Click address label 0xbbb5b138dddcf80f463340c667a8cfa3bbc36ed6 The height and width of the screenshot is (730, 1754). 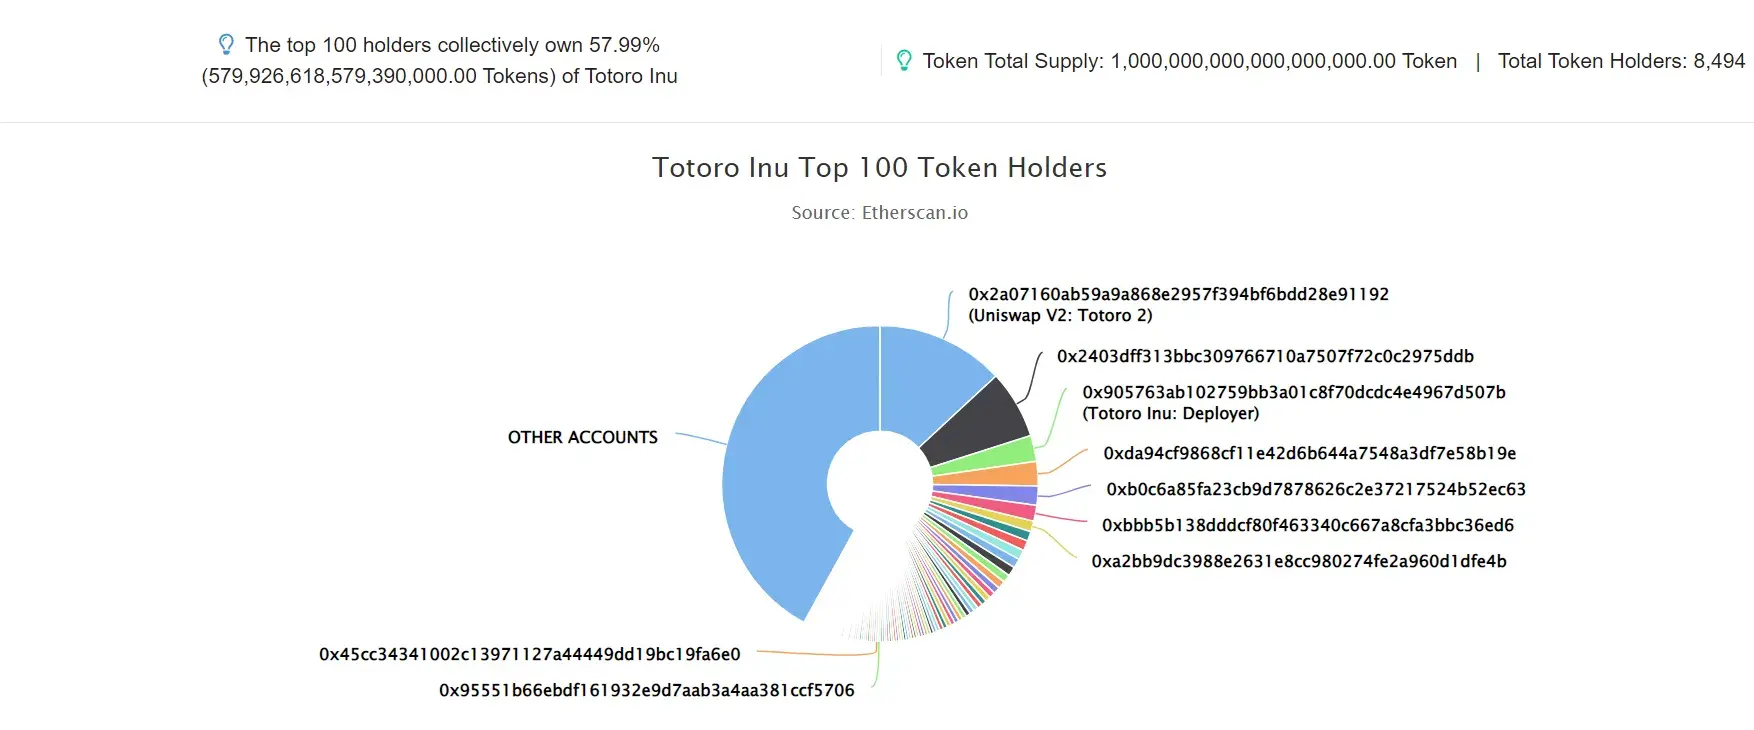pos(1308,525)
